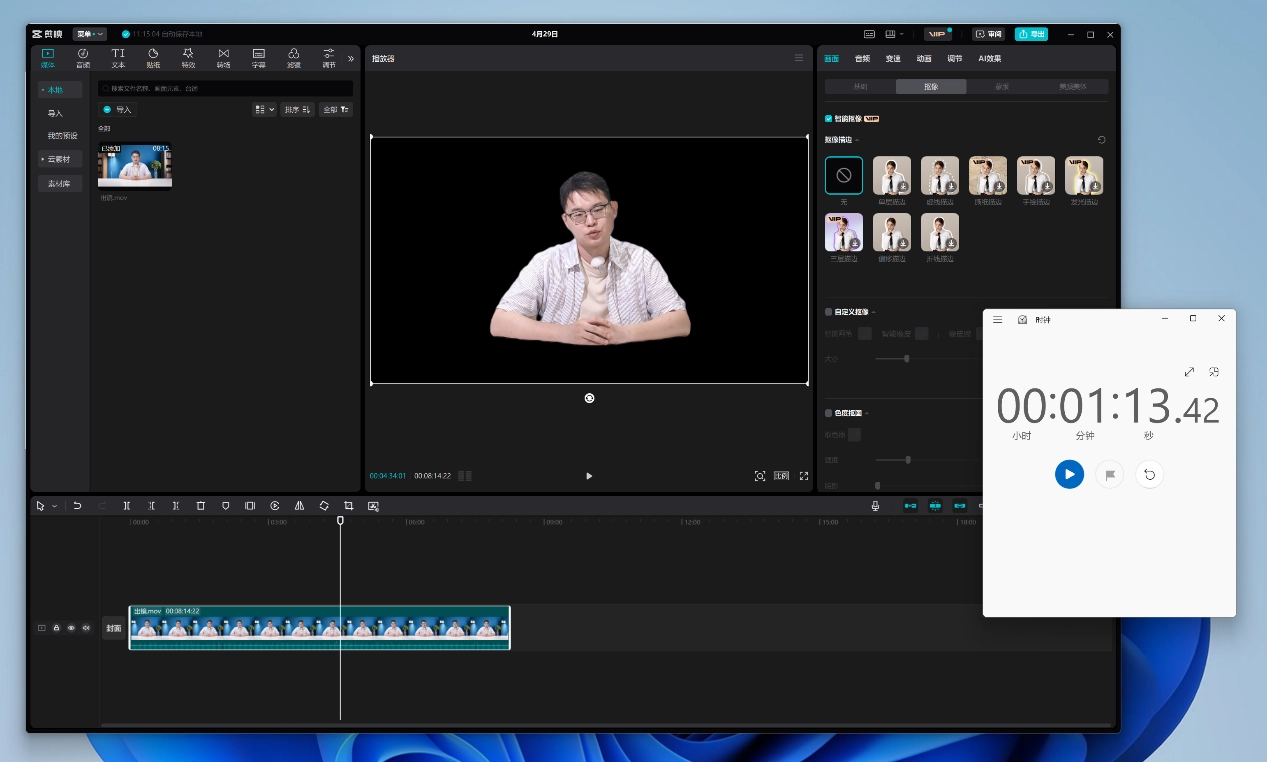Viewport: 1267px width, 762px height.
Task: Switch to the AI效果 tab
Action: point(989,58)
